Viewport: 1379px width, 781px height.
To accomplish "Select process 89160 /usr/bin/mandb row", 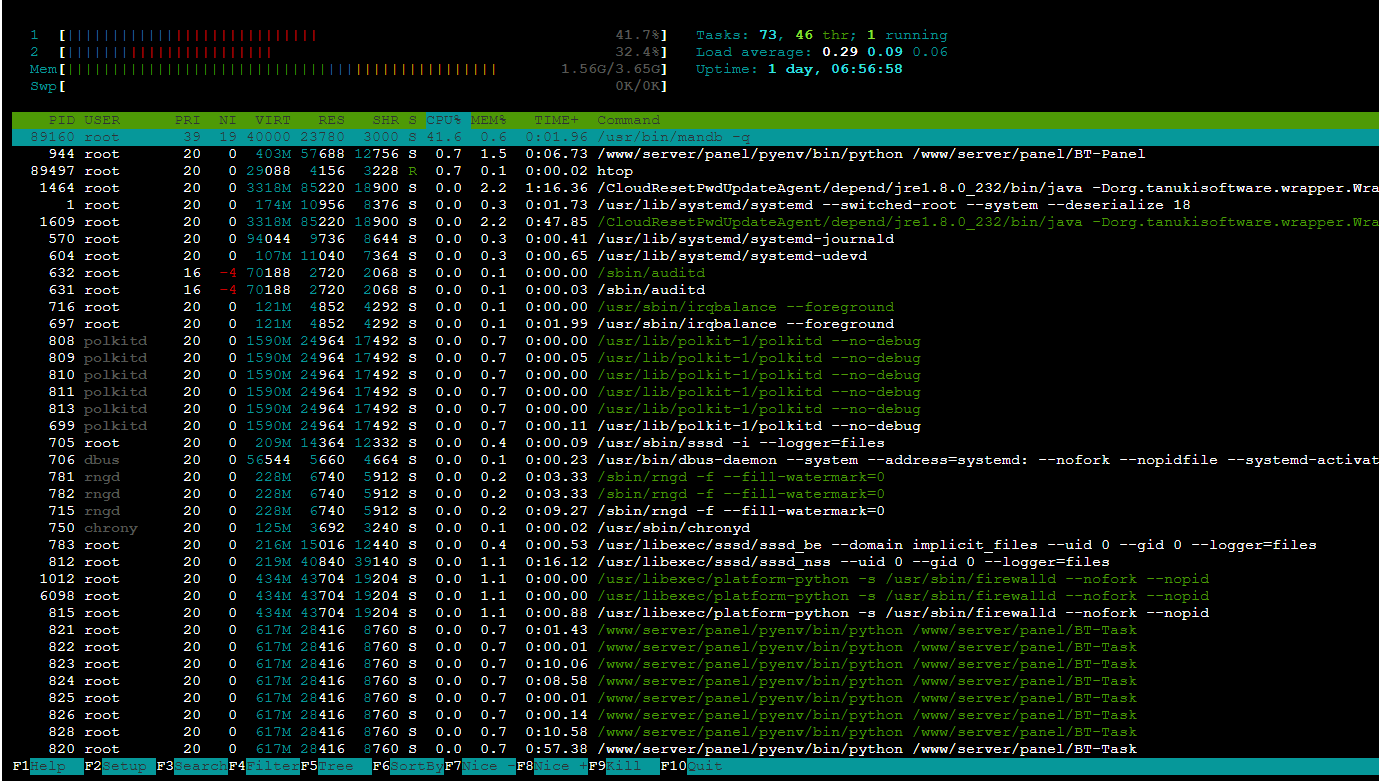I will click(x=695, y=137).
